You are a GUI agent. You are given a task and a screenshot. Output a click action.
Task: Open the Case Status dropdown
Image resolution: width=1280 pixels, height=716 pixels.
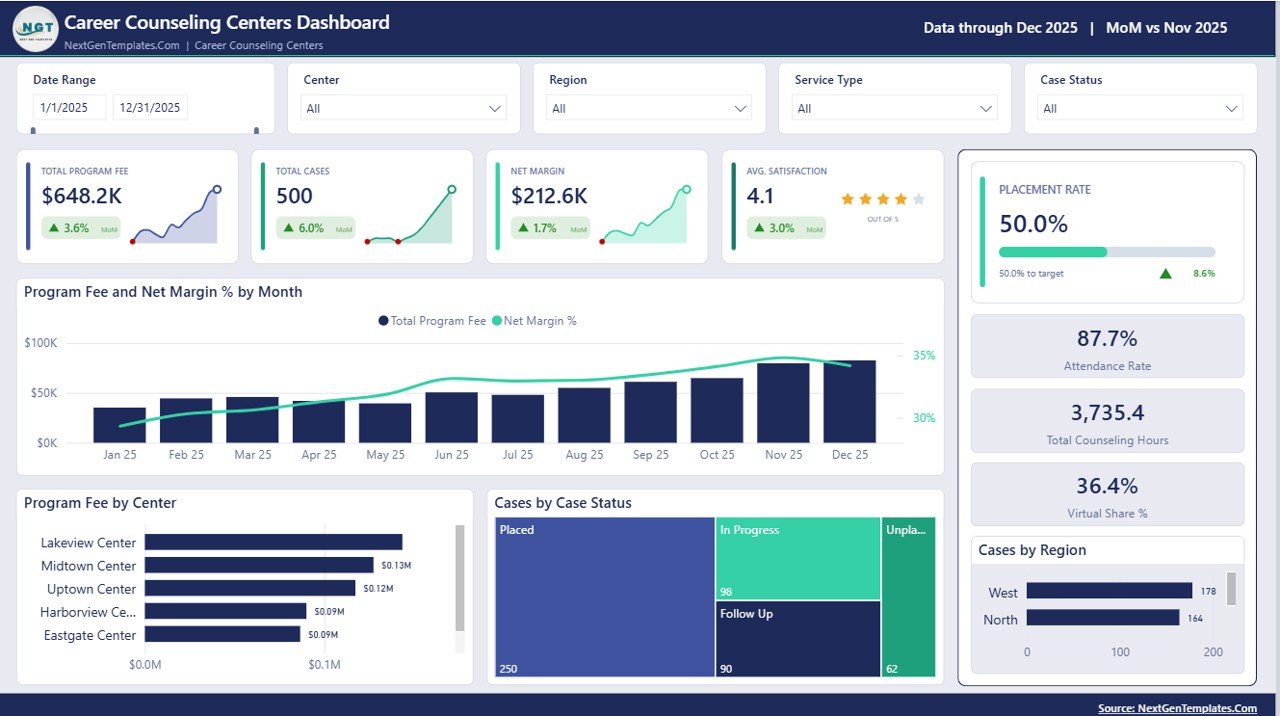(1141, 108)
